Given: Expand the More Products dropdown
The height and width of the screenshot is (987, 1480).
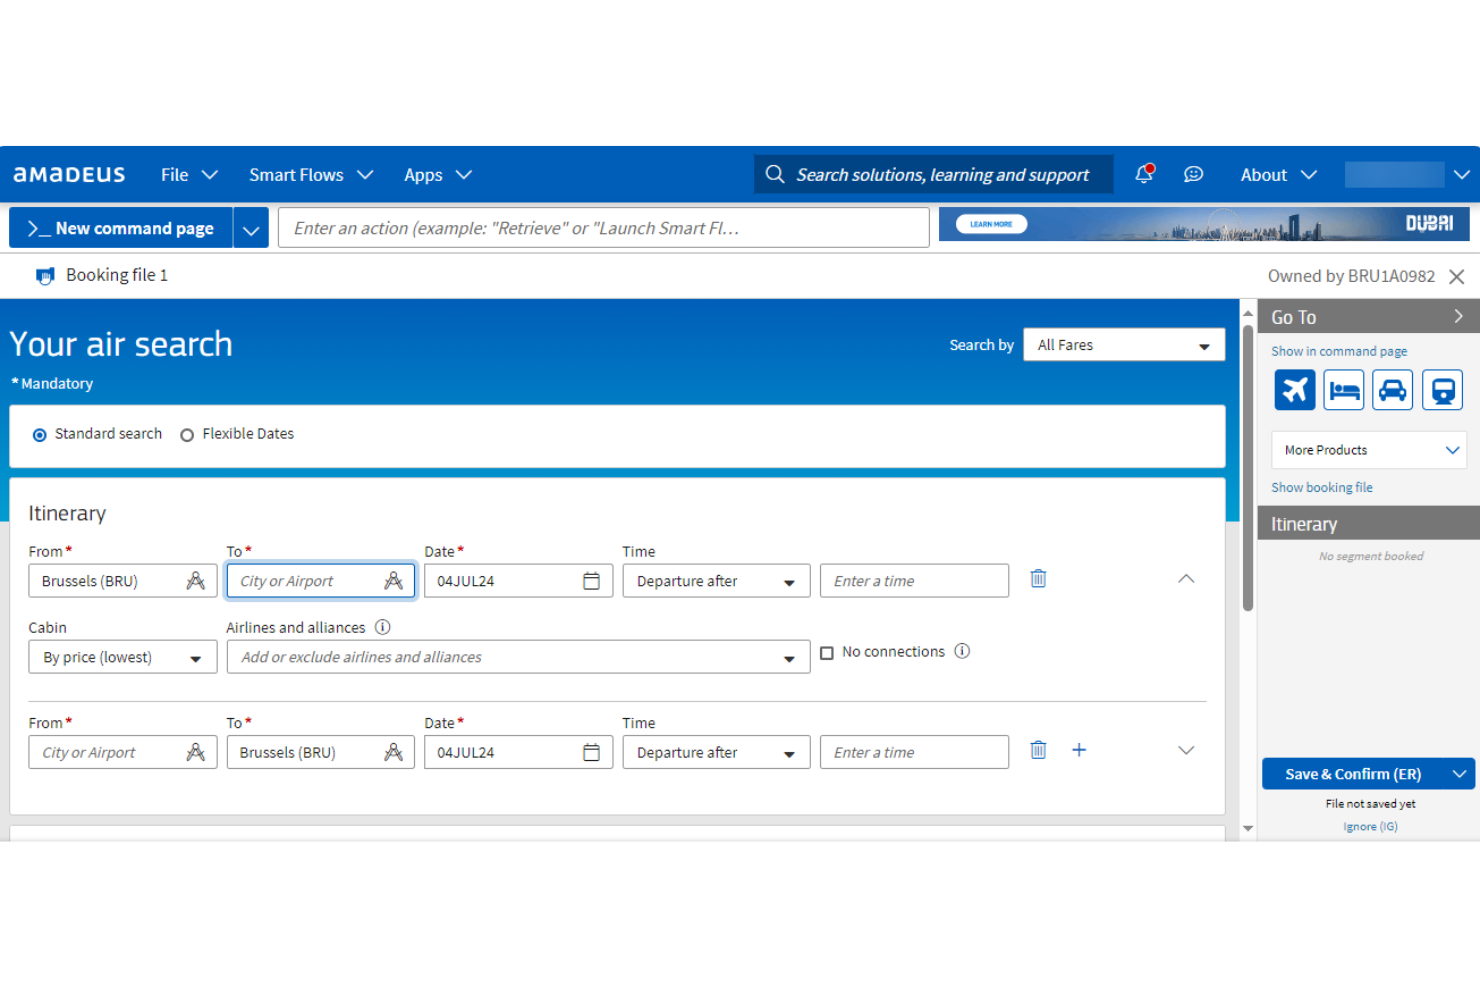Looking at the screenshot, I should click(x=1368, y=450).
